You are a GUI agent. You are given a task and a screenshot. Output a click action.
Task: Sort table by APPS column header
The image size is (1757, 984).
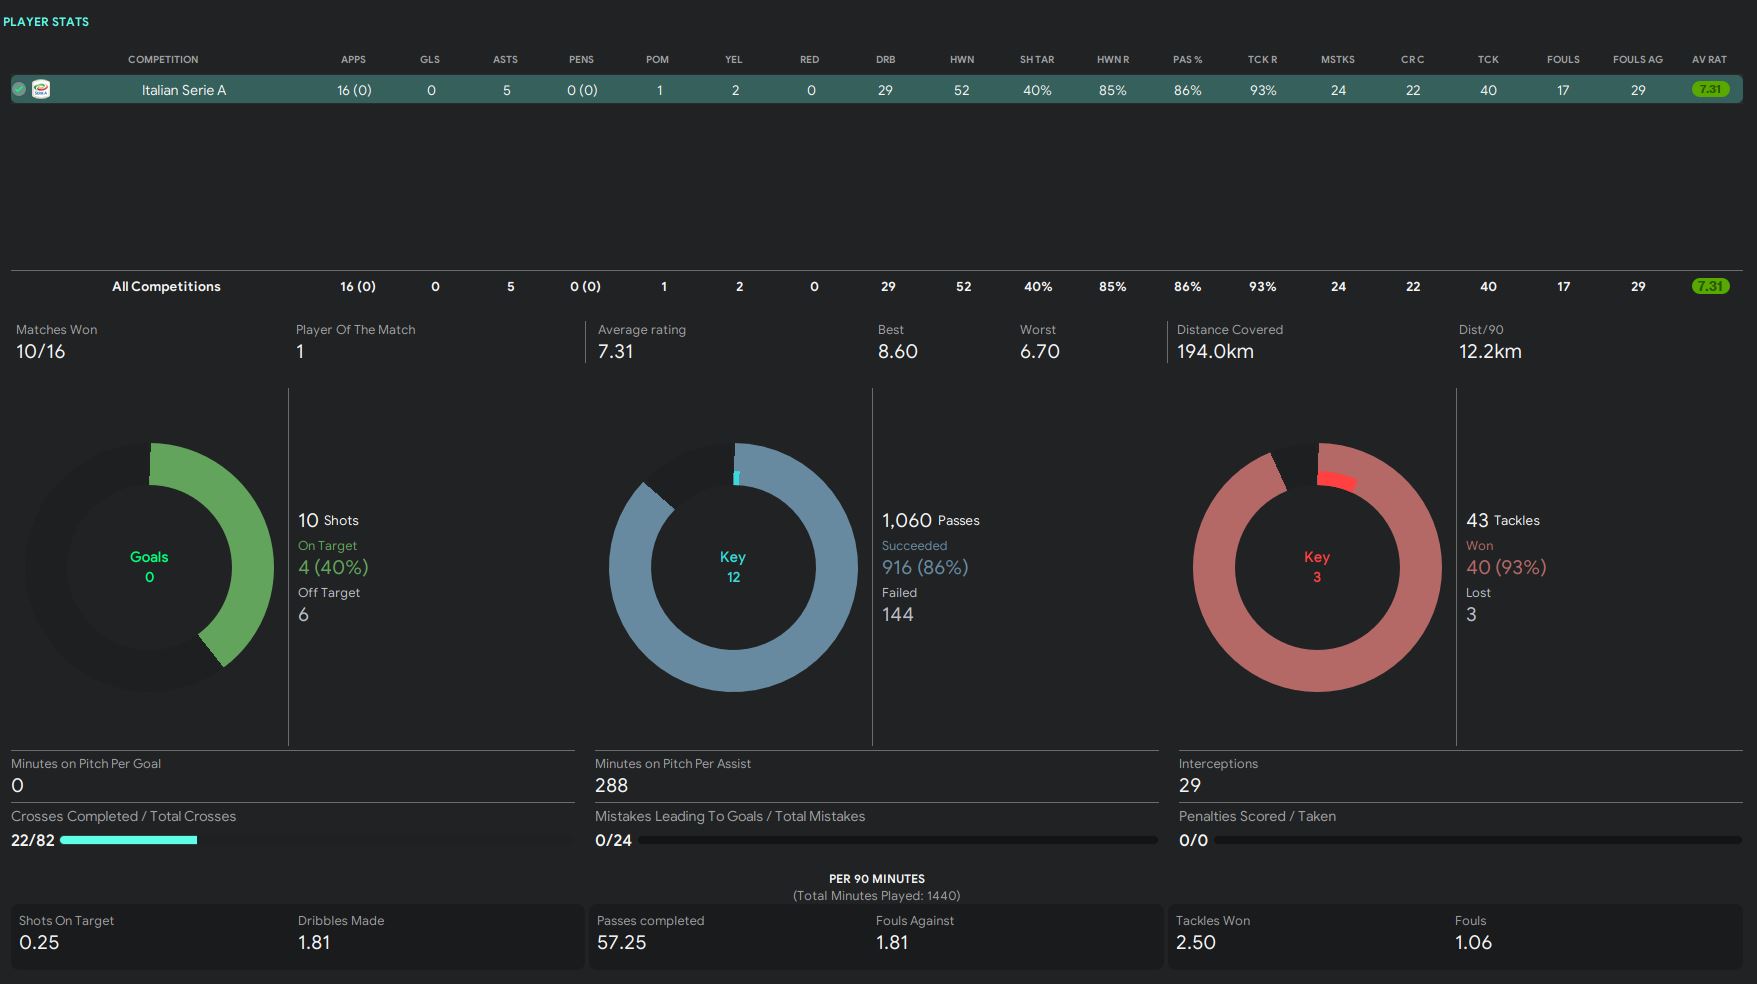(353, 59)
